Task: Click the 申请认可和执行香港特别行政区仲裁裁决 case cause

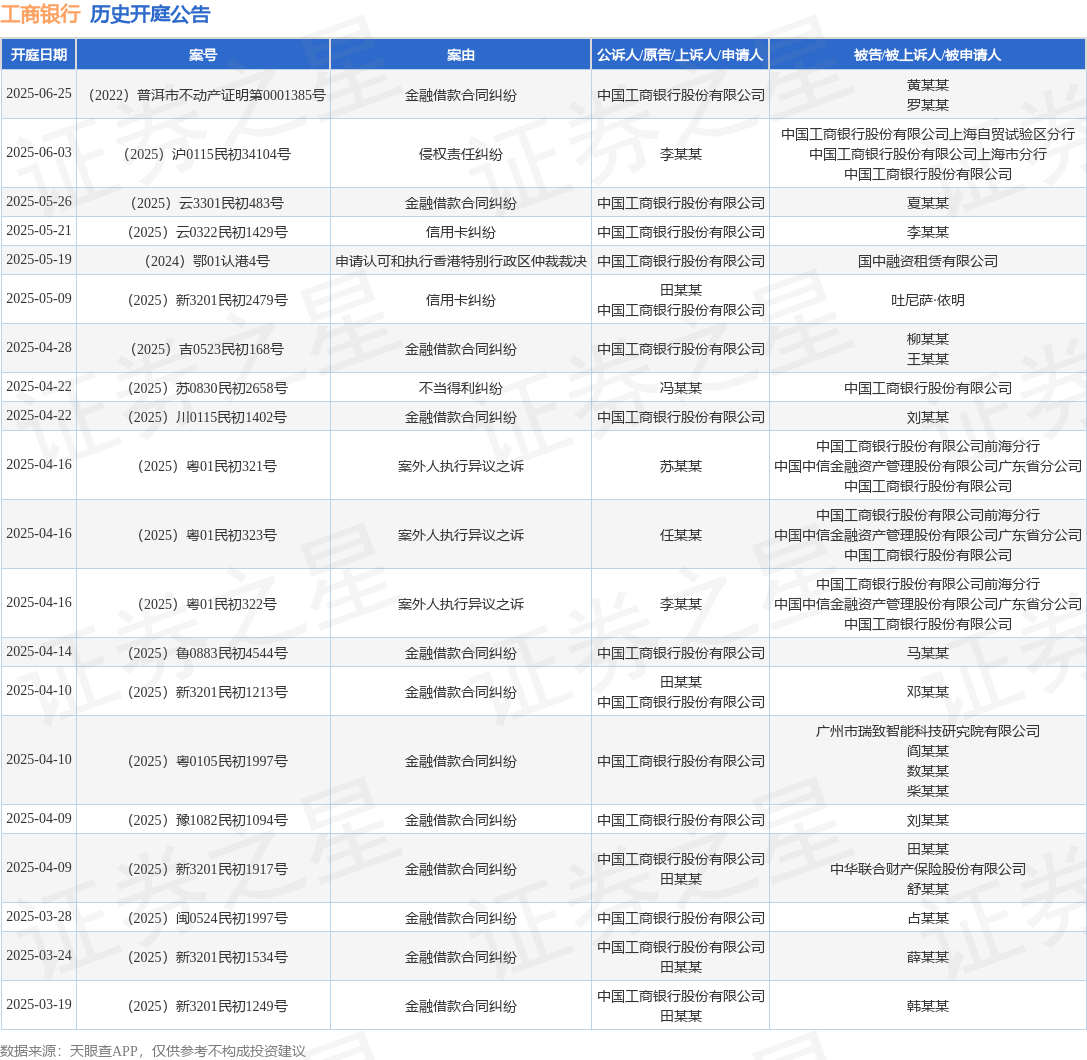Action: pyautogui.click(x=460, y=261)
